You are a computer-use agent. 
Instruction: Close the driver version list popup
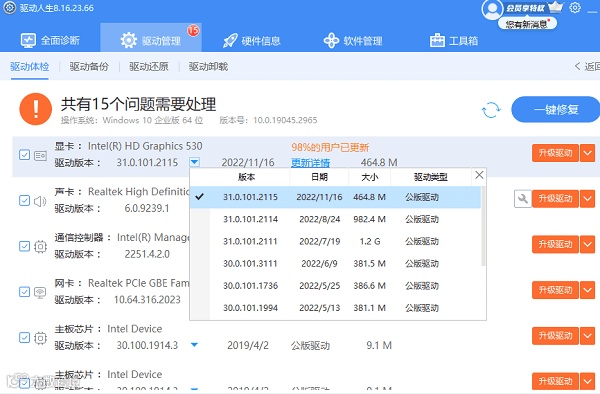coord(479,175)
